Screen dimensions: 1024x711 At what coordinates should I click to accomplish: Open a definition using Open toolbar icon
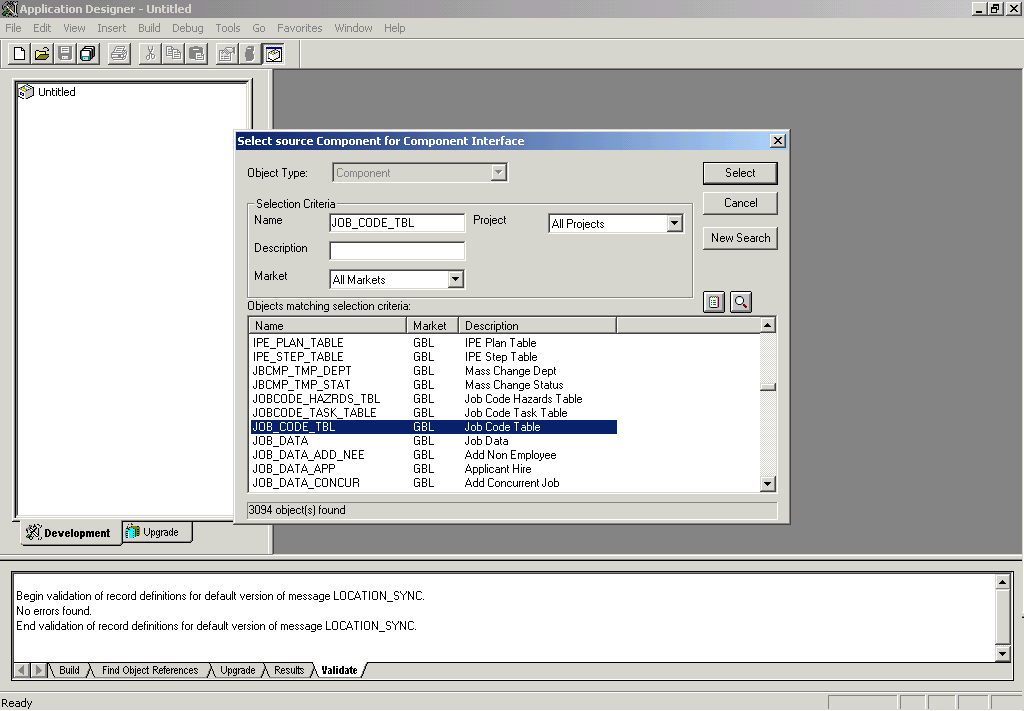(x=40, y=53)
